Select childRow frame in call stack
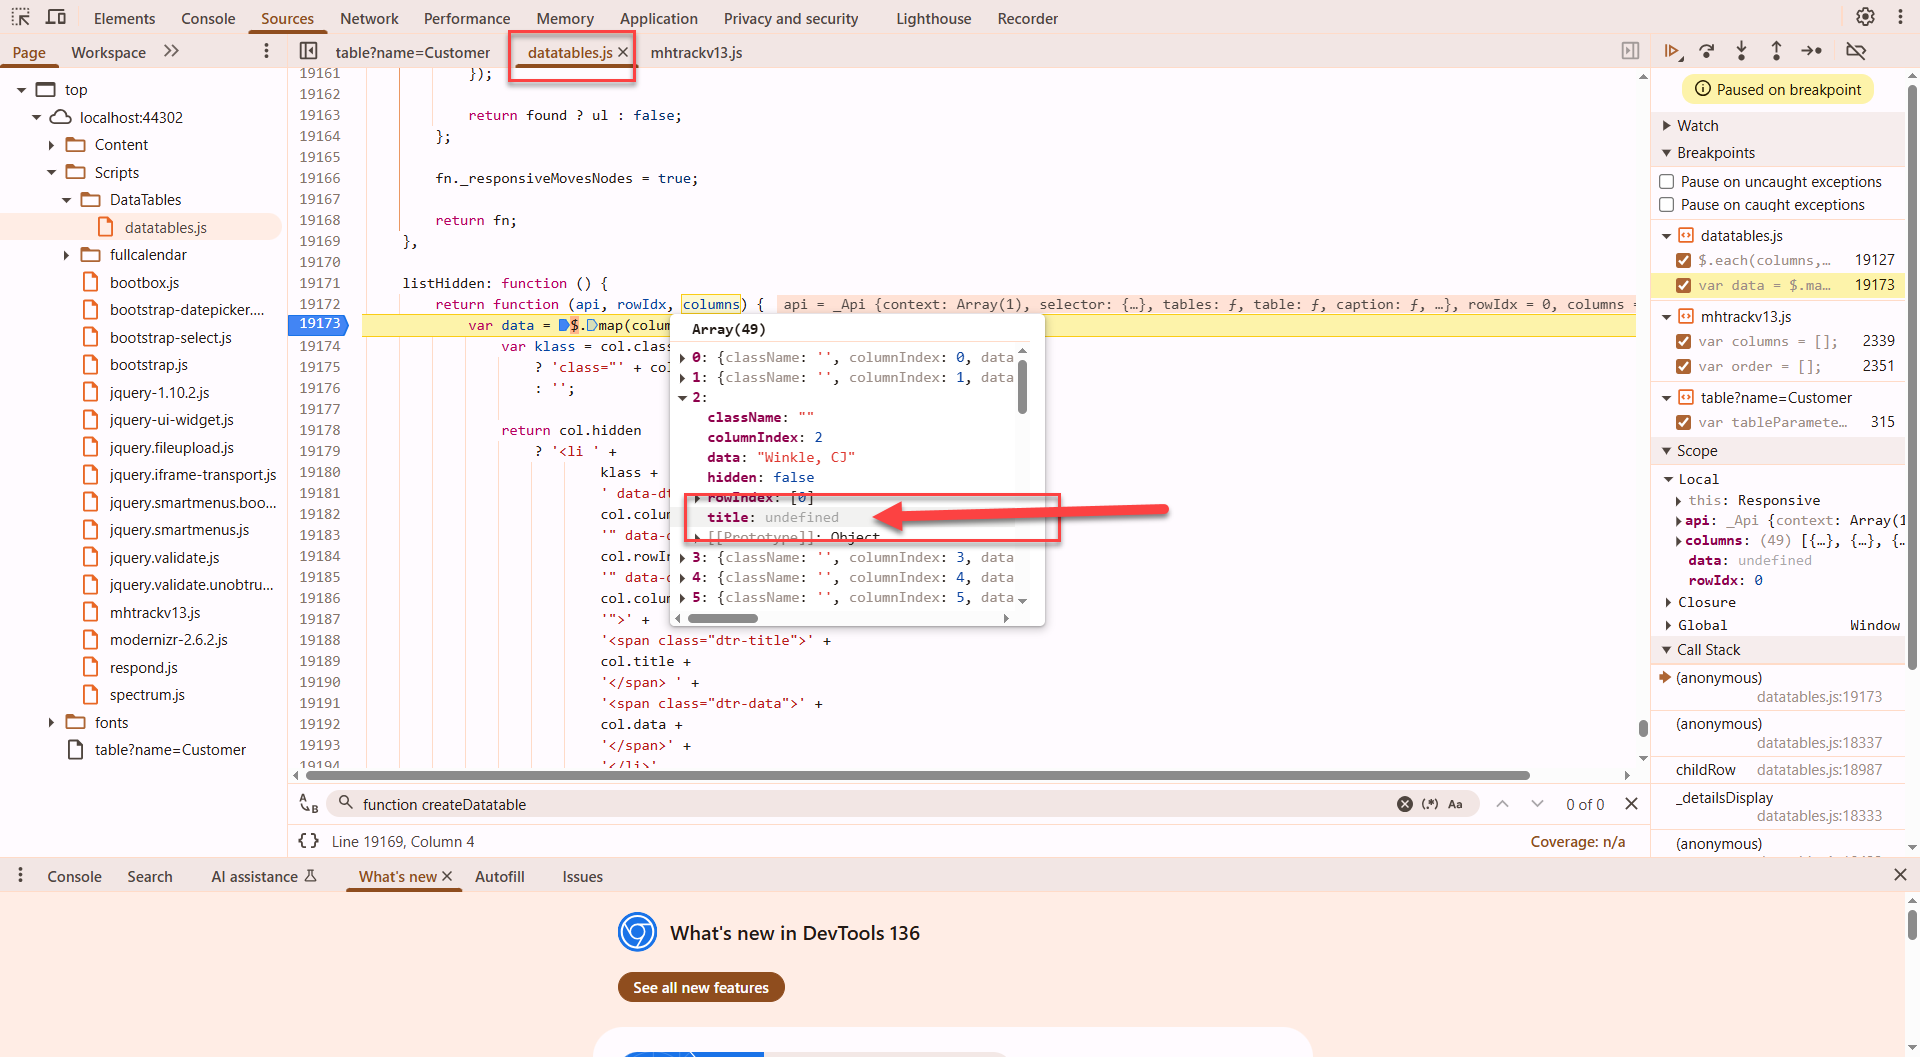This screenshot has height=1057, width=1920. (x=1779, y=770)
